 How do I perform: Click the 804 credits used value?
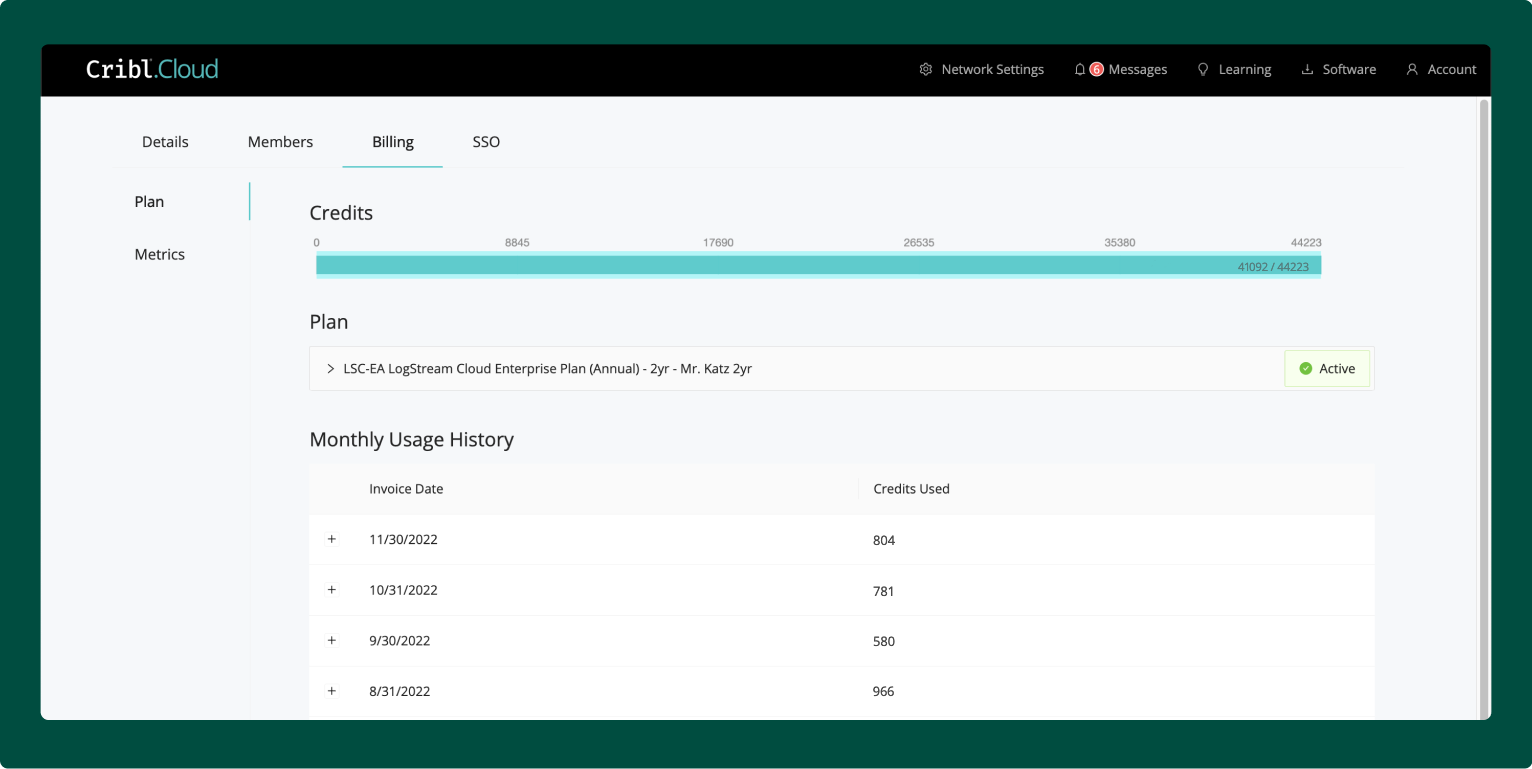pos(884,540)
